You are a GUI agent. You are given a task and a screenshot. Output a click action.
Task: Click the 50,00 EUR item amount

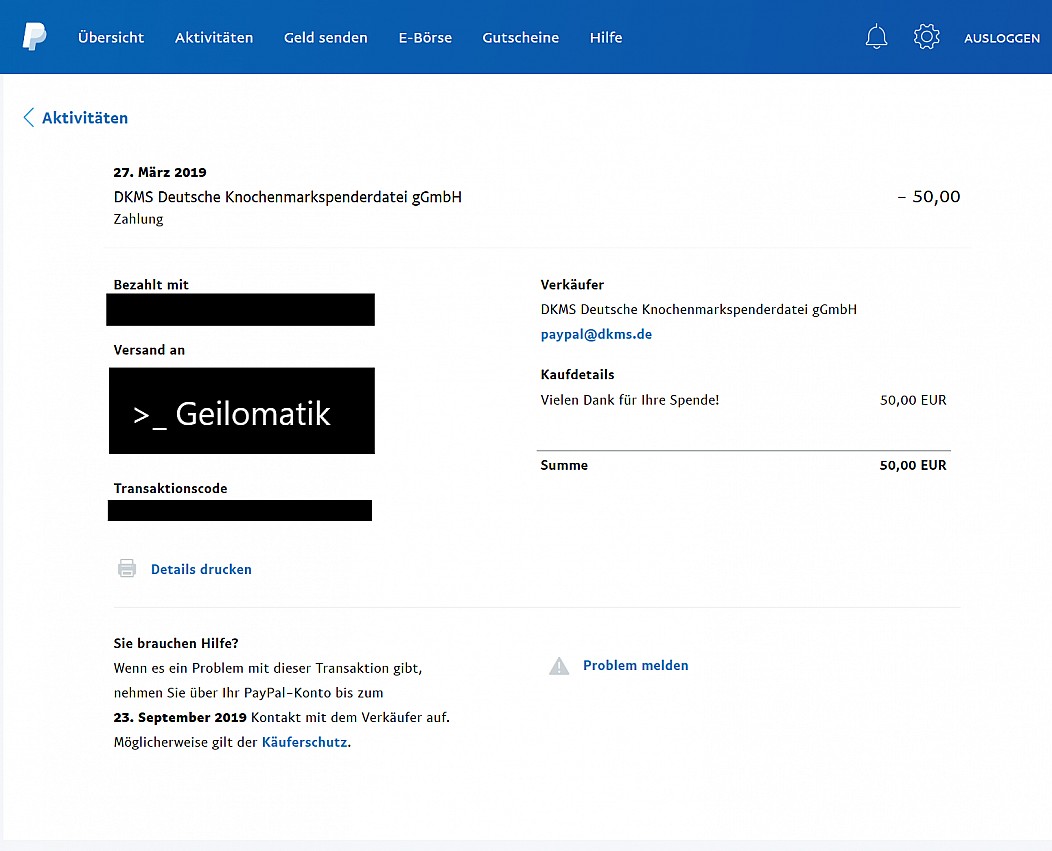(913, 400)
